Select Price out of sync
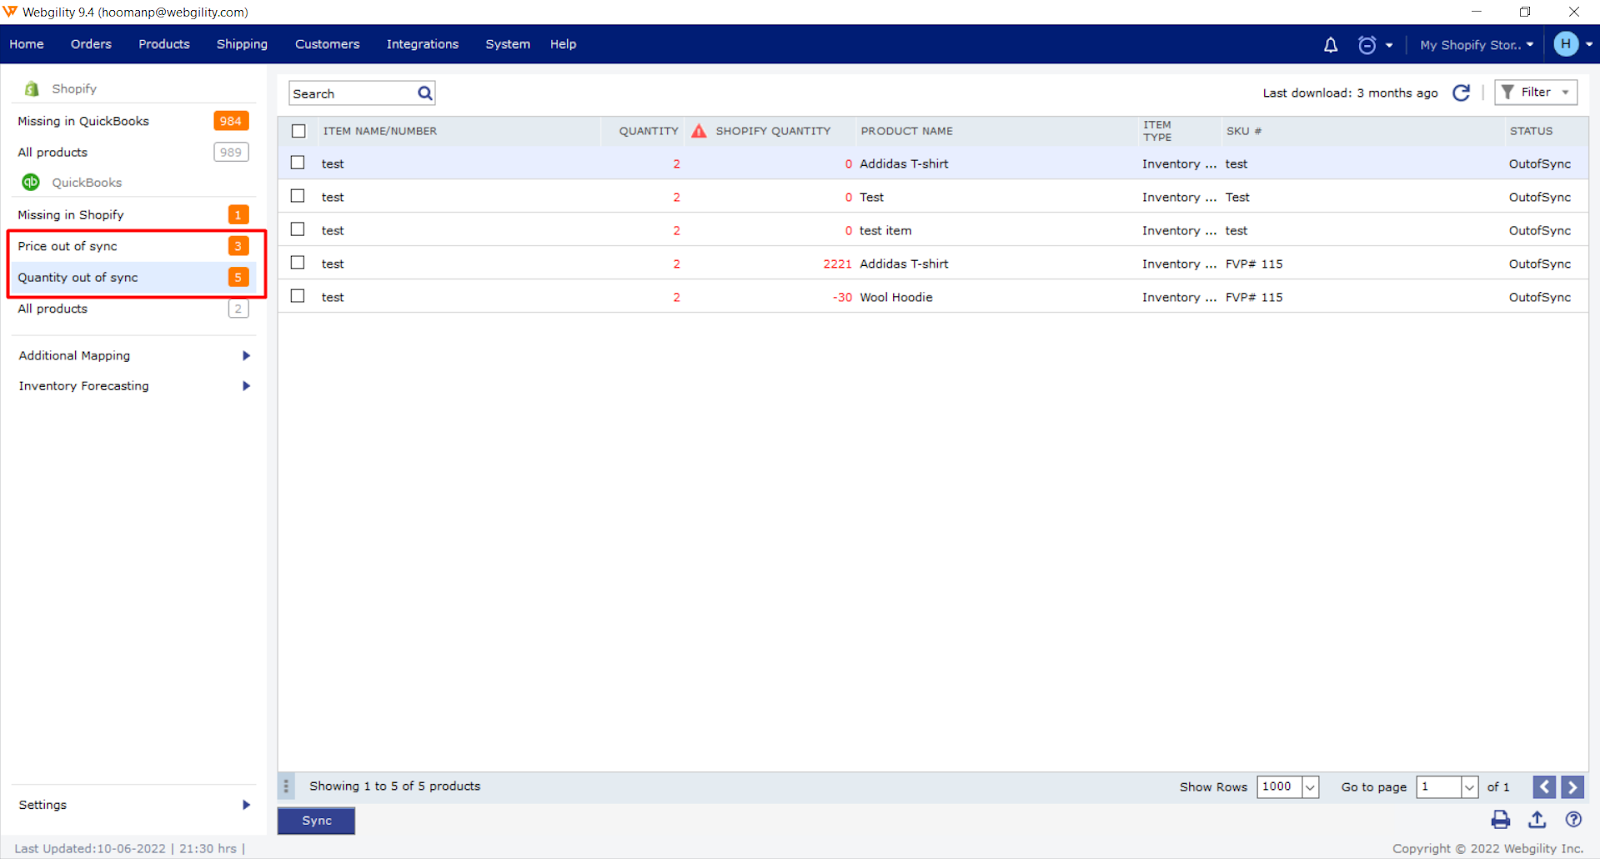Screen dimensions: 1600x859 click(x=68, y=246)
